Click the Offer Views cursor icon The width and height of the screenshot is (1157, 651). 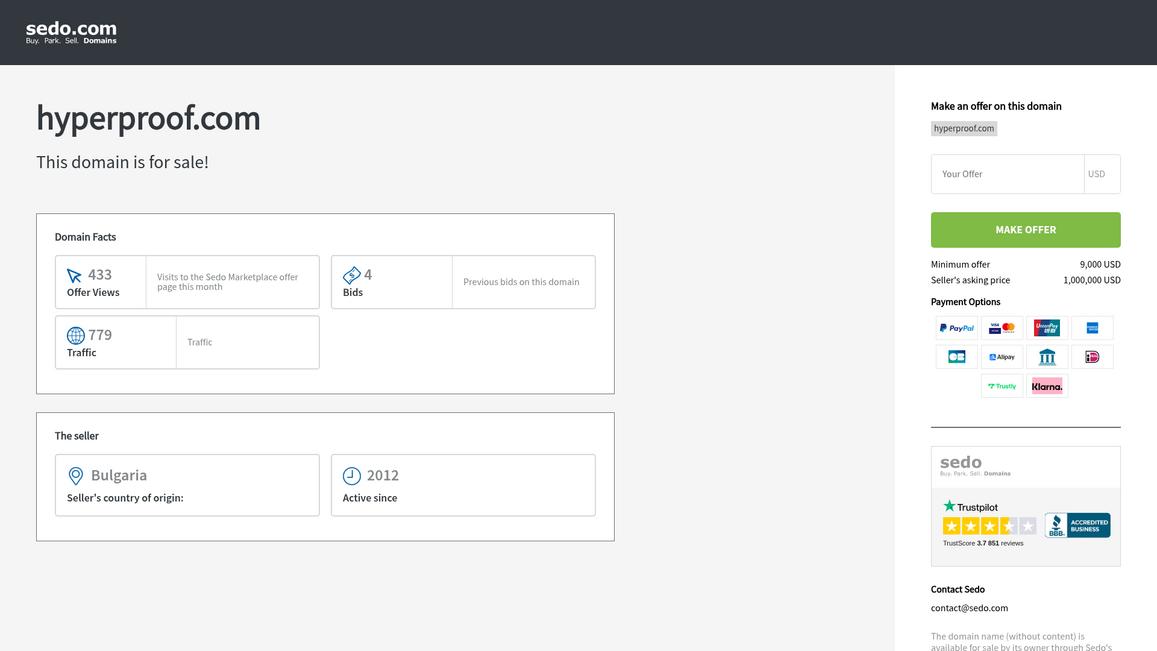click(x=75, y=275)
